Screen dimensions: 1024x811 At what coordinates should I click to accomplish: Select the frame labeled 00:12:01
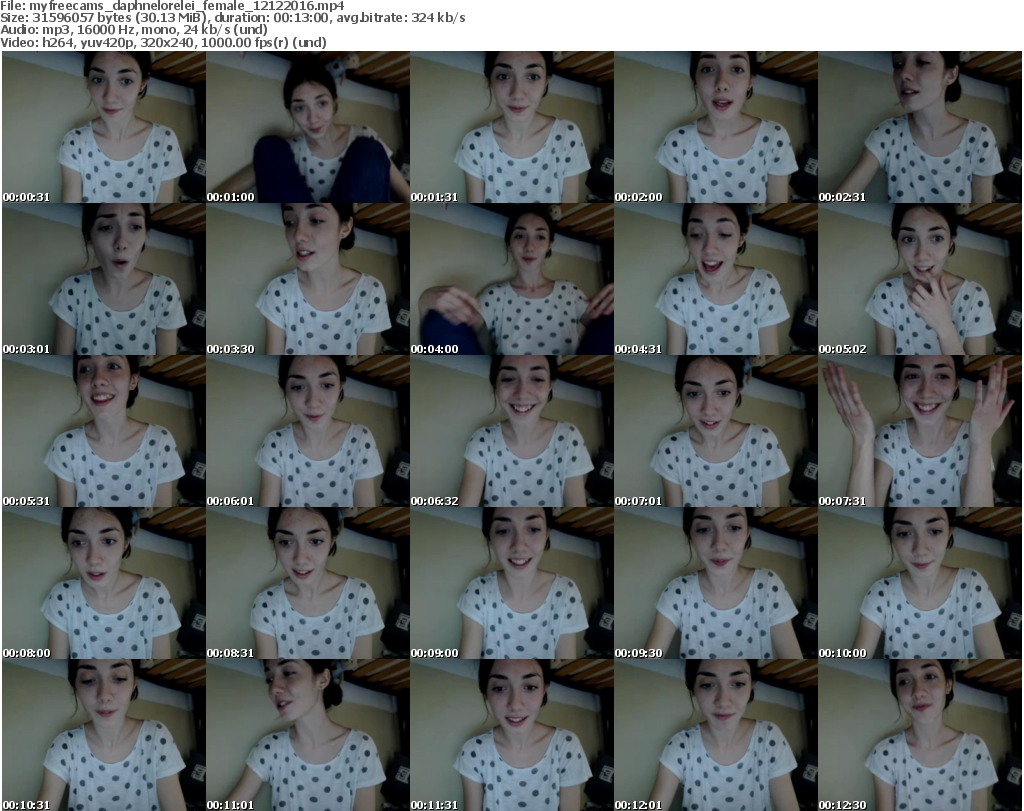click(715, 735)
